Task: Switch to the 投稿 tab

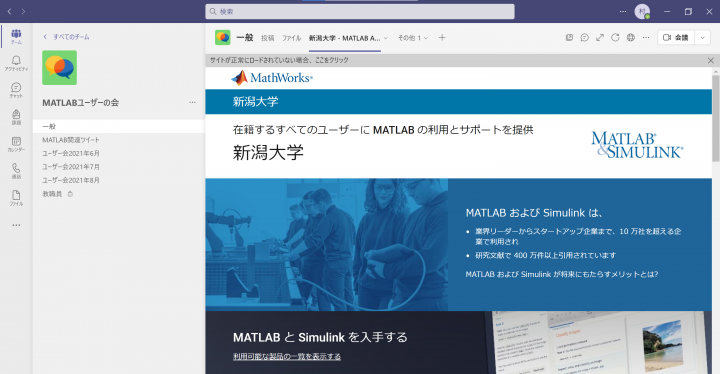Action: click(x=267, y=38)
